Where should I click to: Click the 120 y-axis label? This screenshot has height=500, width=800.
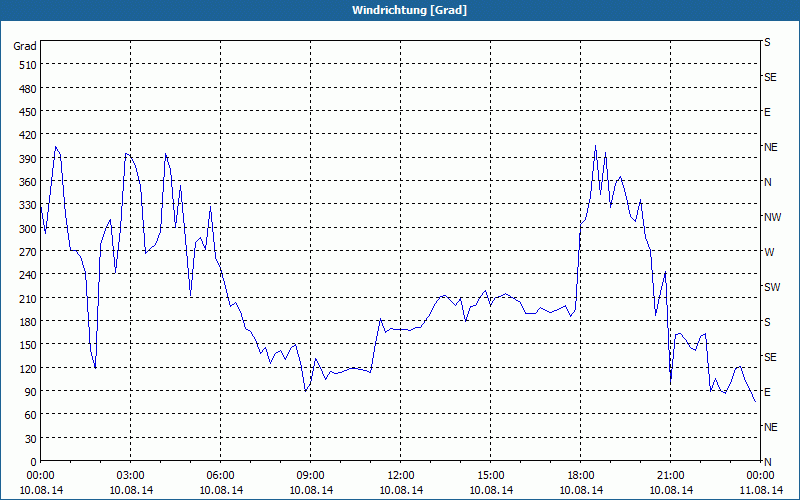tap(28, 369)
